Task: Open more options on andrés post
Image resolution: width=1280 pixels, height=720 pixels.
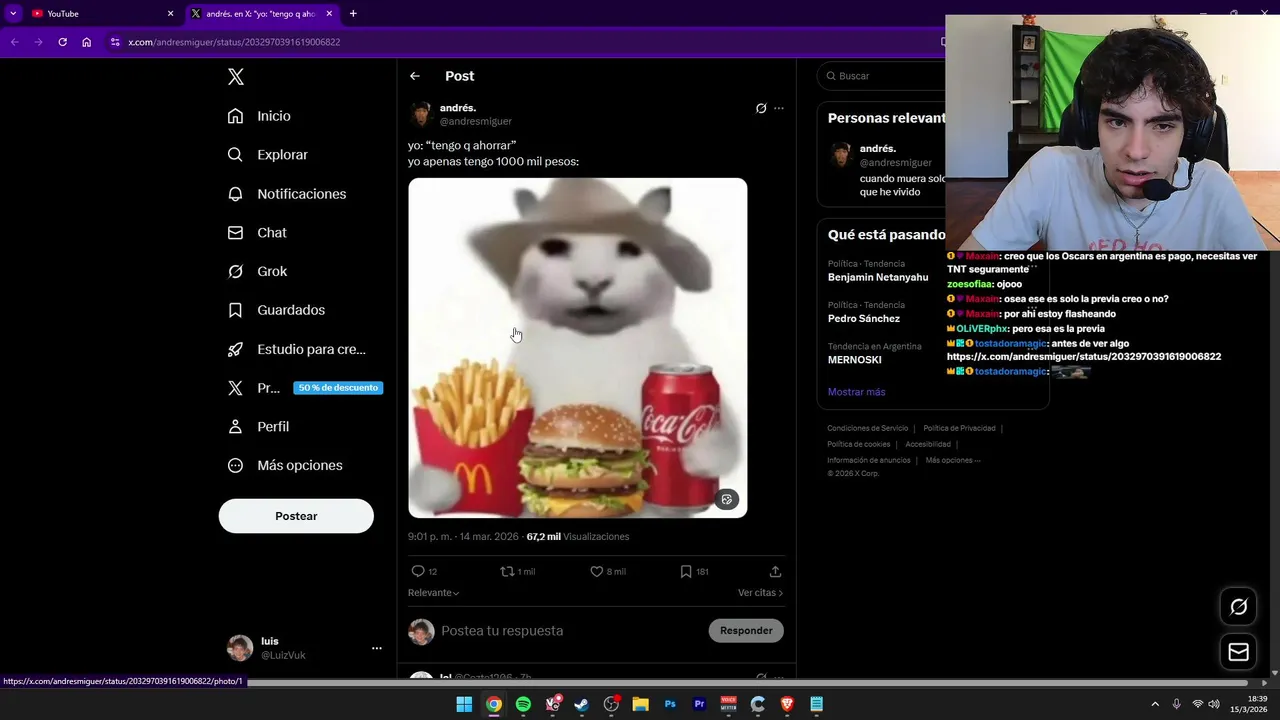Action: click(x=779, y=108)
